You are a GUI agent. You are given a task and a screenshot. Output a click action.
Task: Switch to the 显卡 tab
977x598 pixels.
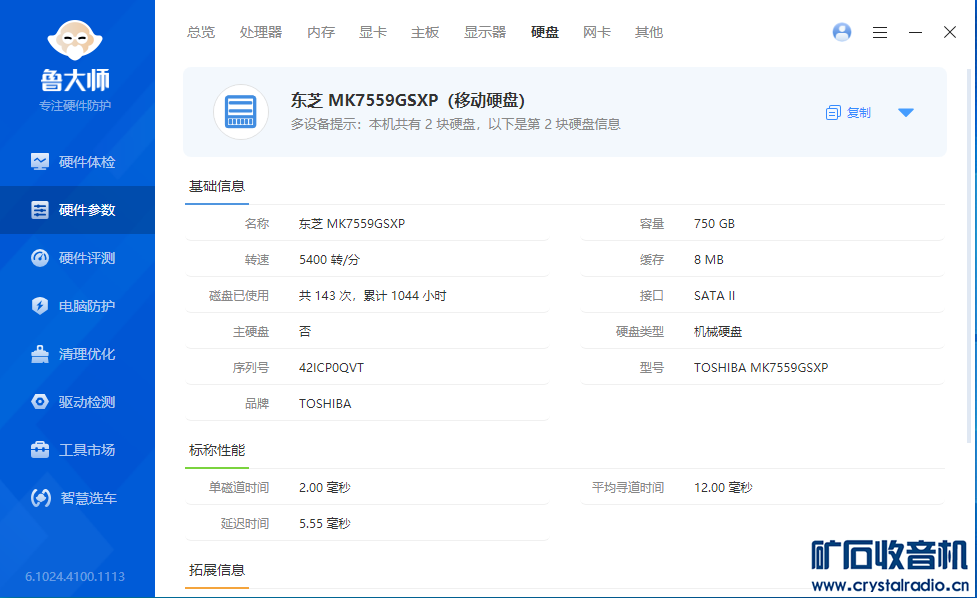pos(373,32)
